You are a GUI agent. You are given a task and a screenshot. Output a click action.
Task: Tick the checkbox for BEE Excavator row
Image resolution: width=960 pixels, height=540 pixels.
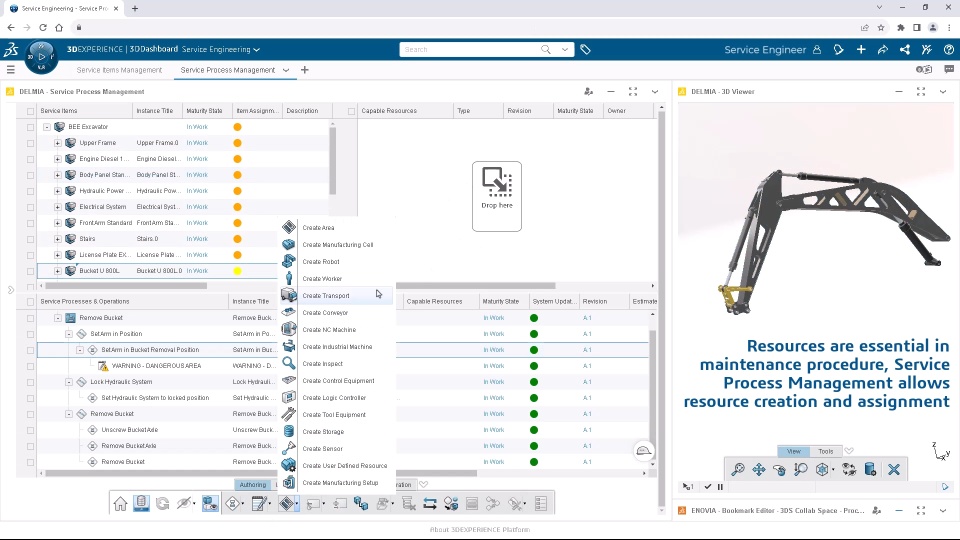click(x=31, y=127)
